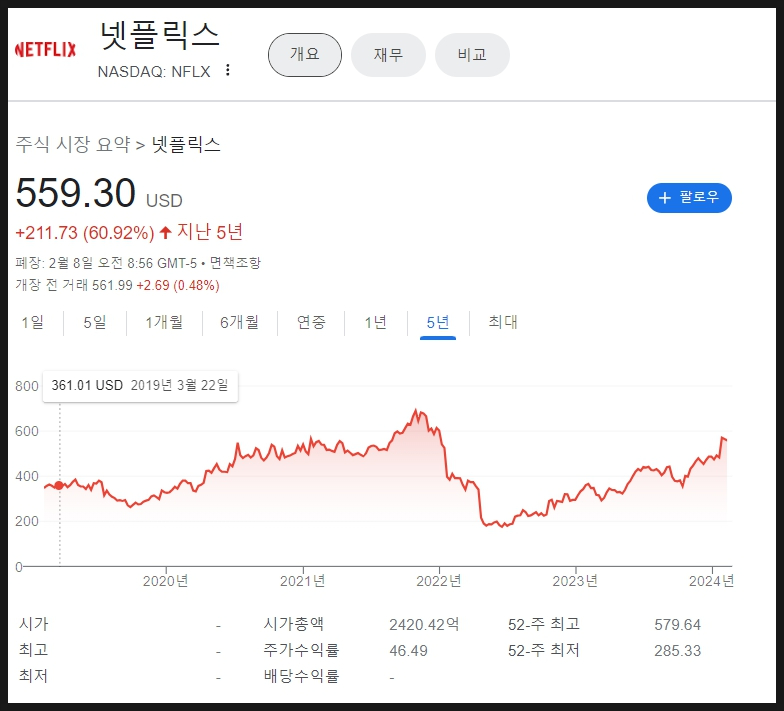Switch chart to 연중 range
Image resolution: width=784 pixels, height=711 pixels.
pyautogui.click(x=311, y=322)
